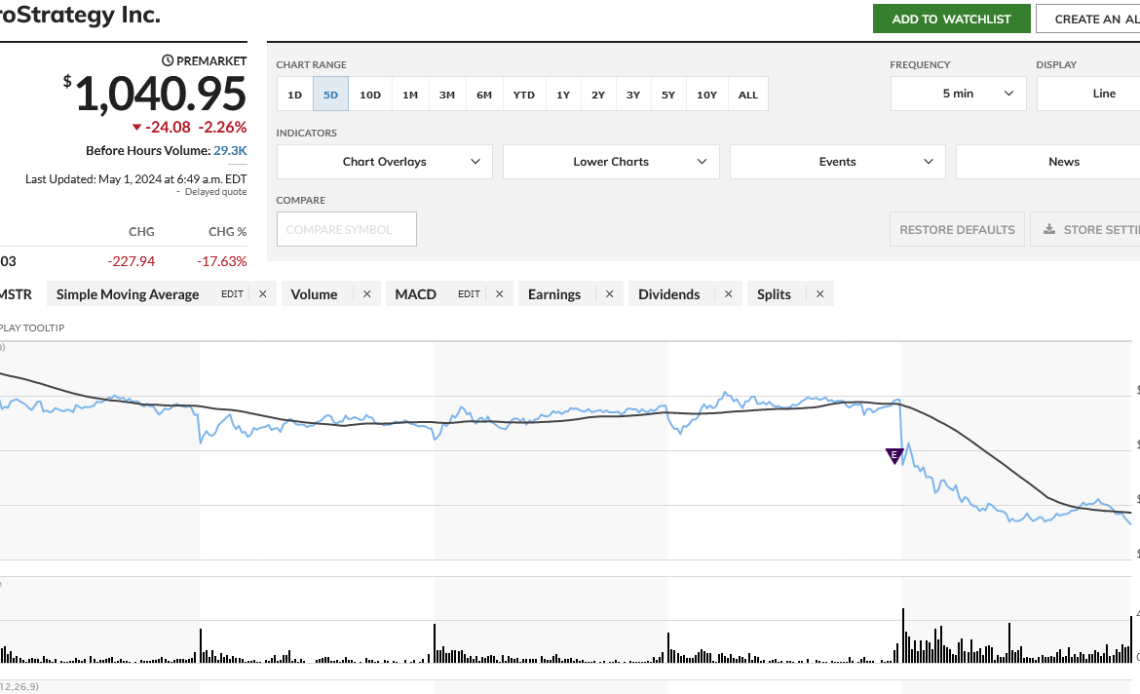1140x694 pixels.
Task: Switch chart range to 3Y
Action: click(633, 94)
